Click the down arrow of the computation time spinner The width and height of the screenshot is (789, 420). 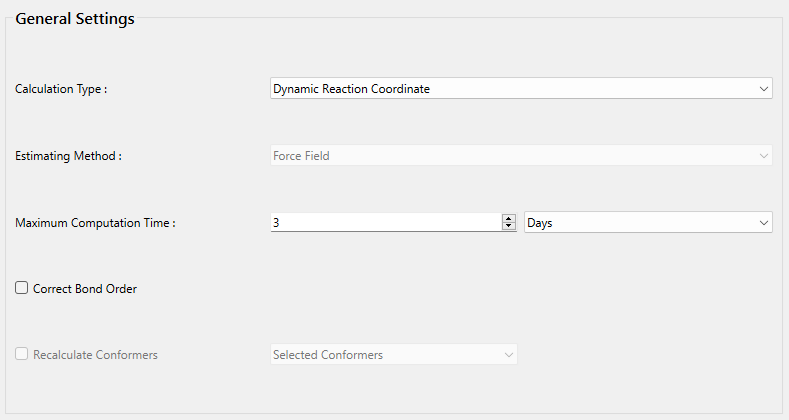point(509,226)
